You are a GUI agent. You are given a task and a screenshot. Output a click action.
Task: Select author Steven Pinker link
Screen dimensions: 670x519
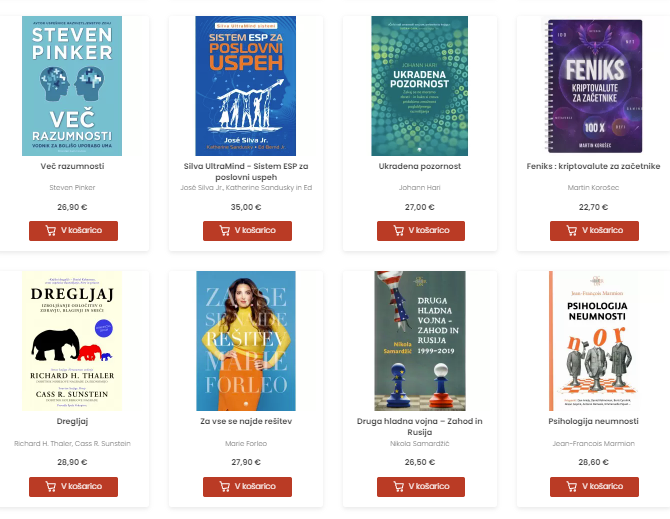click(x=72, y=188)
